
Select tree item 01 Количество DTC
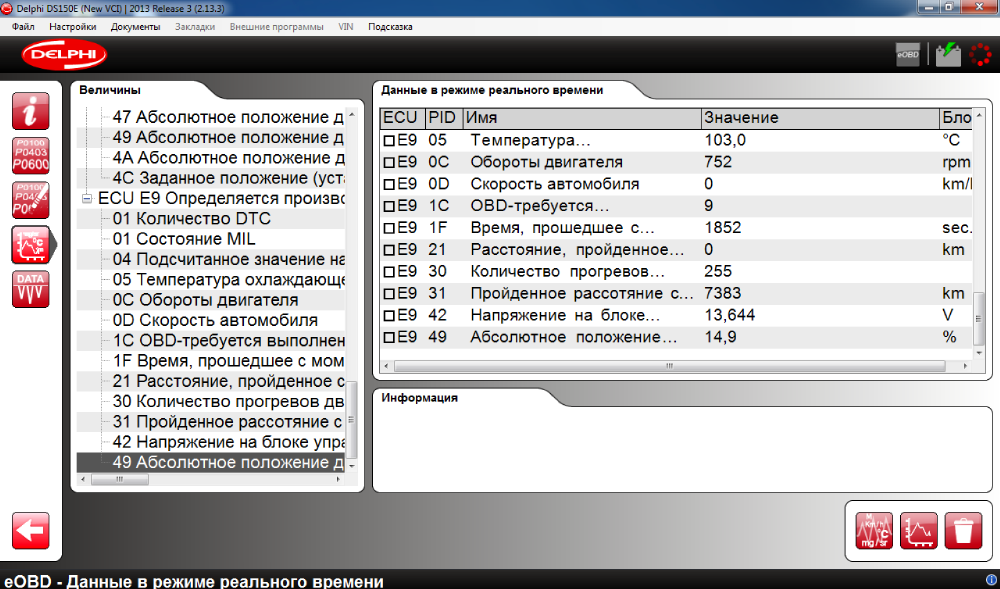click(x=192, y=219)
